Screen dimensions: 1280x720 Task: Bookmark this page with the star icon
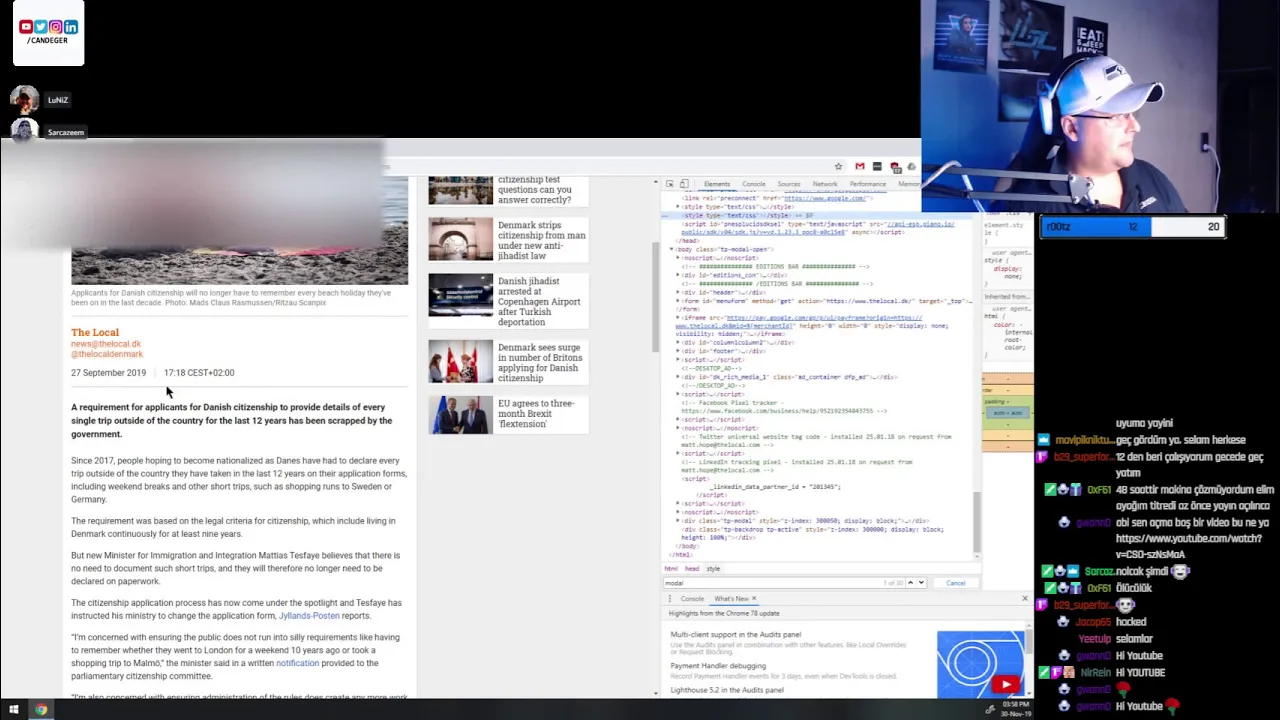pos(838,167)
